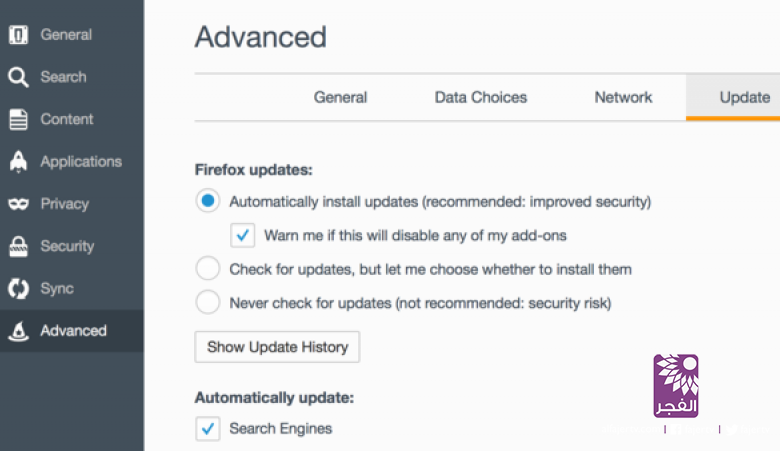Select Automatically install updates radio button
Image resolution: width=780 pixels, height=451 pixels.
click(207, 202)
